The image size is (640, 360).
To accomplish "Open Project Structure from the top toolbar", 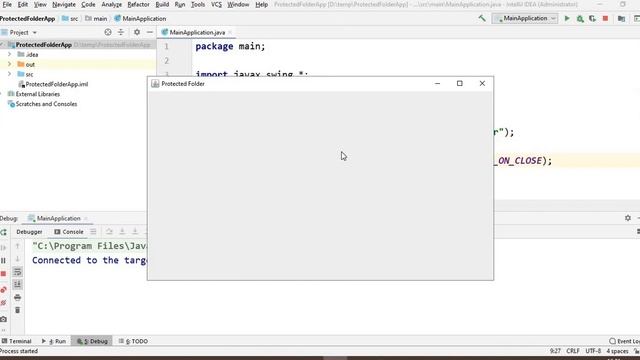I will coord(621,18).
